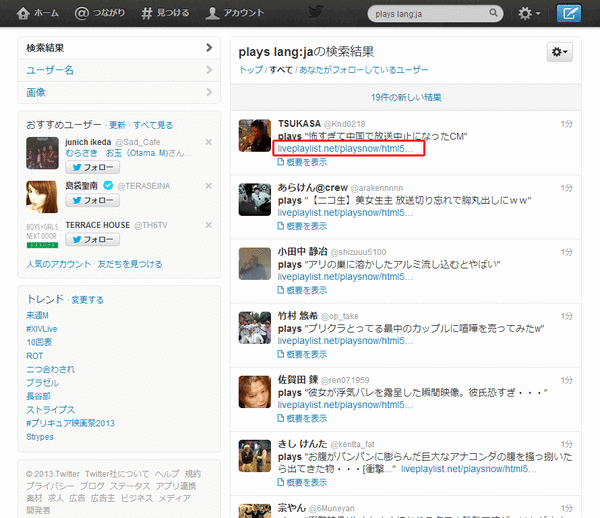
Task: Select 画像 in the sidebar list
Action: 119,92
